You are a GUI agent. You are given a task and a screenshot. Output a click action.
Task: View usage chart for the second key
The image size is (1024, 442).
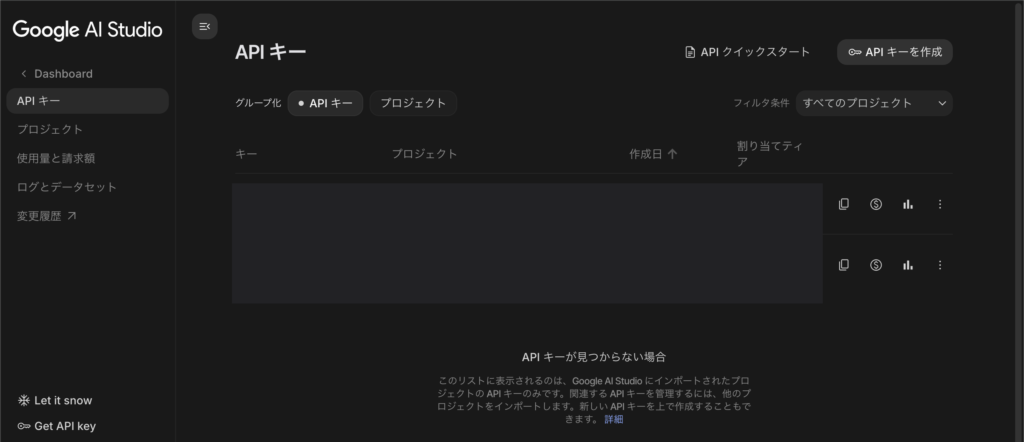click(x=908, y=265)
